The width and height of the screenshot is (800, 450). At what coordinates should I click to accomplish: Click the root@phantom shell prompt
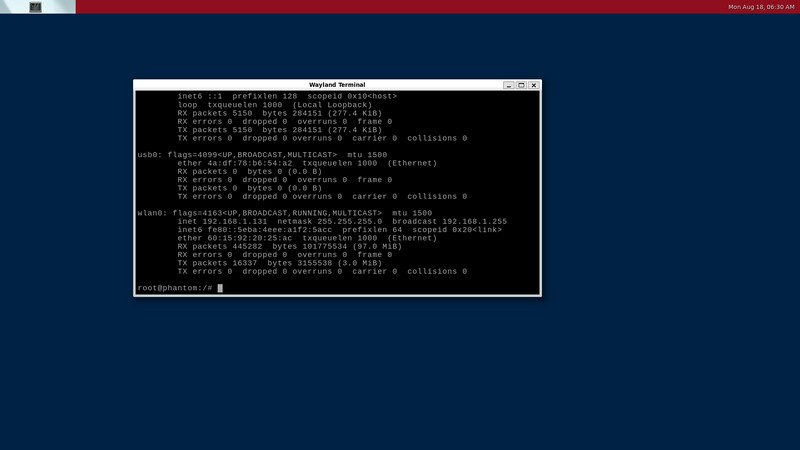click(174, 288)
